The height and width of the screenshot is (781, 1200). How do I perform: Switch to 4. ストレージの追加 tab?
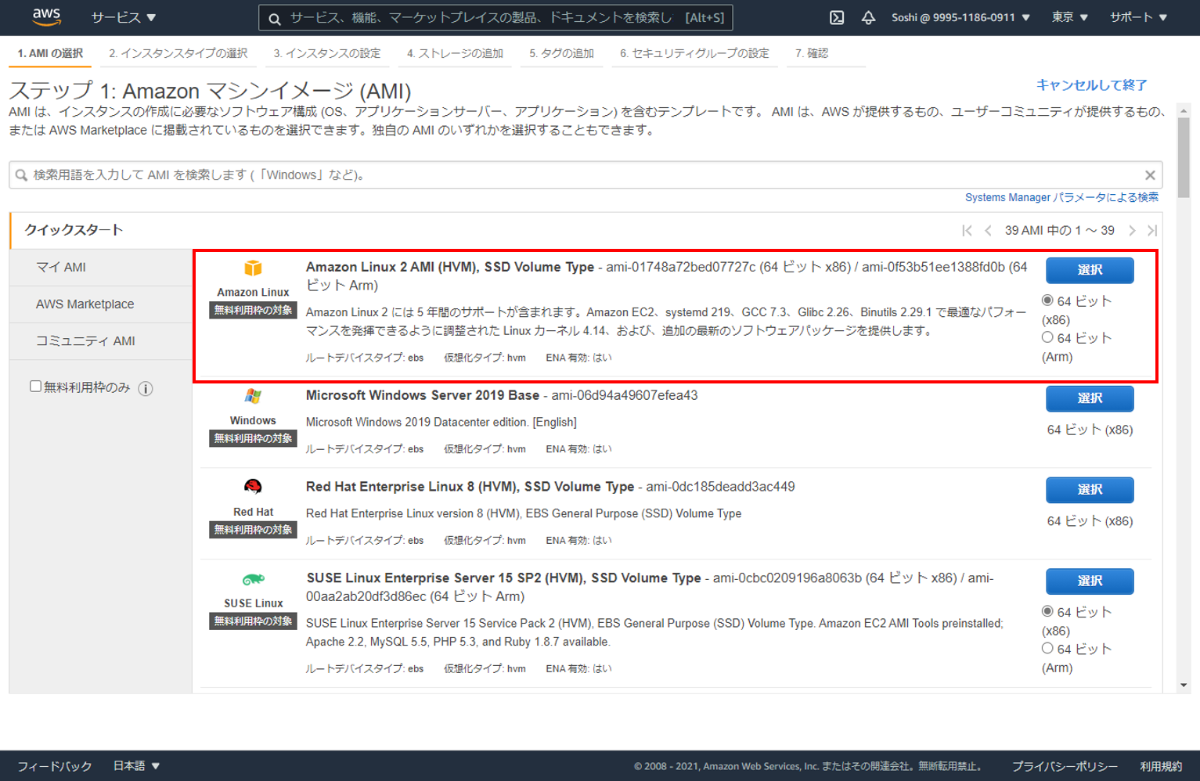point(456,53)
